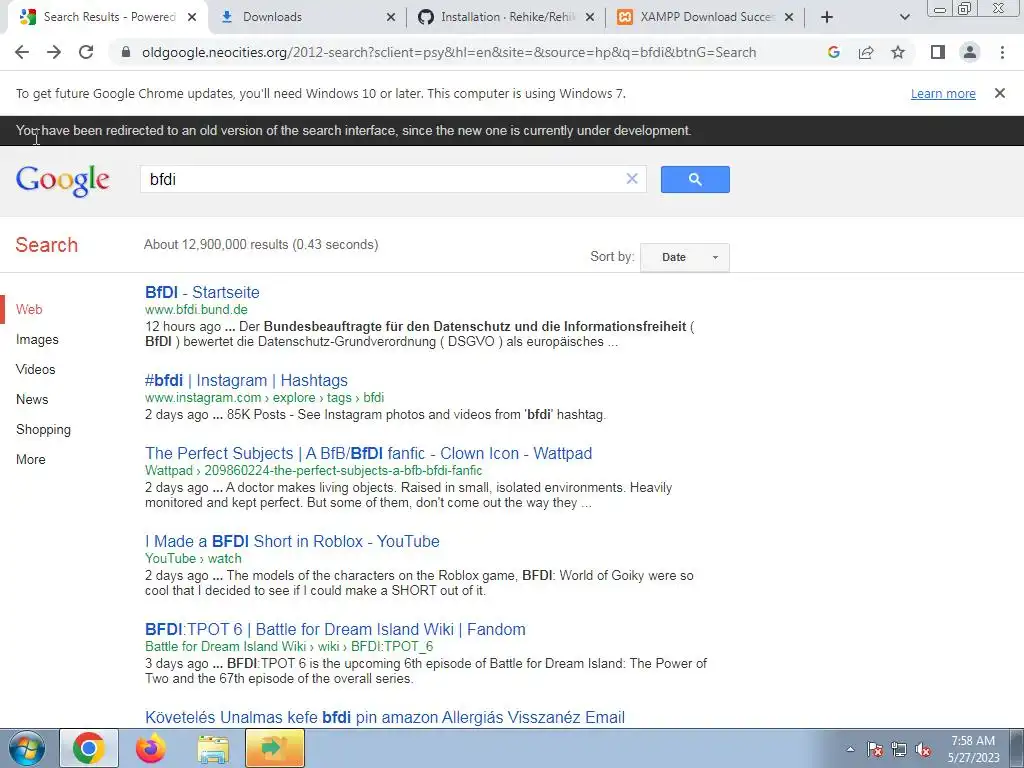Image resolution: width=1024 pixels, height=768 pixels.
Task: Open the Sort by Date dropdown
Action: (684, 257)
